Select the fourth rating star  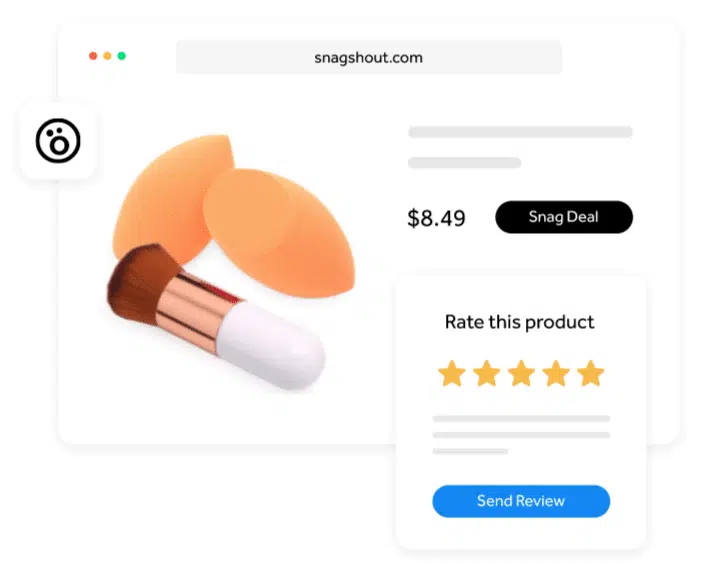pos(556,373)
